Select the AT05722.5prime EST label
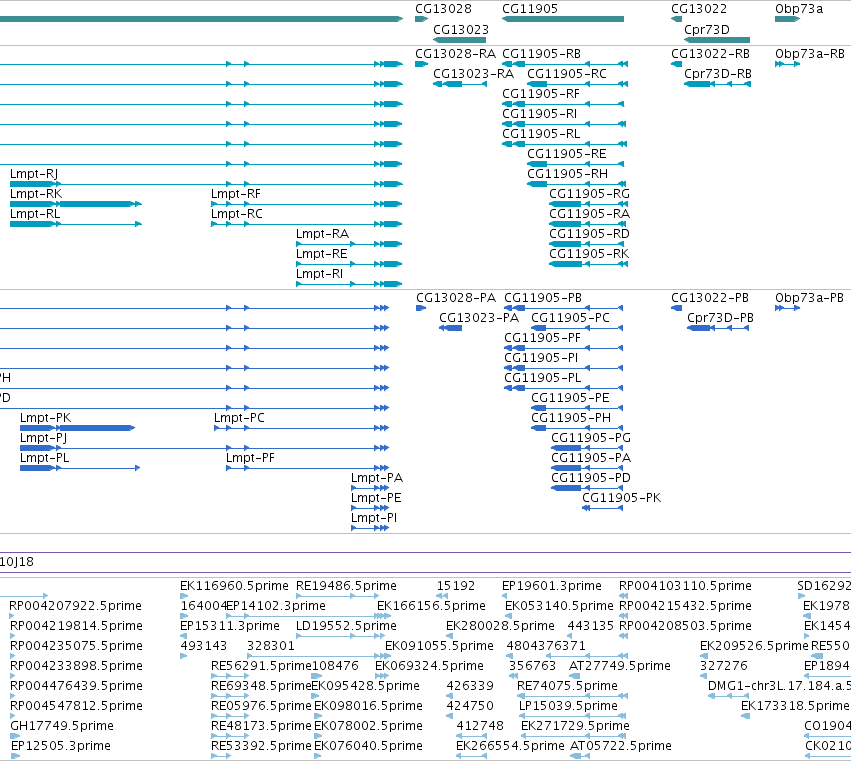The height and width of the screenshot is (761, 851). click(620, 746)
